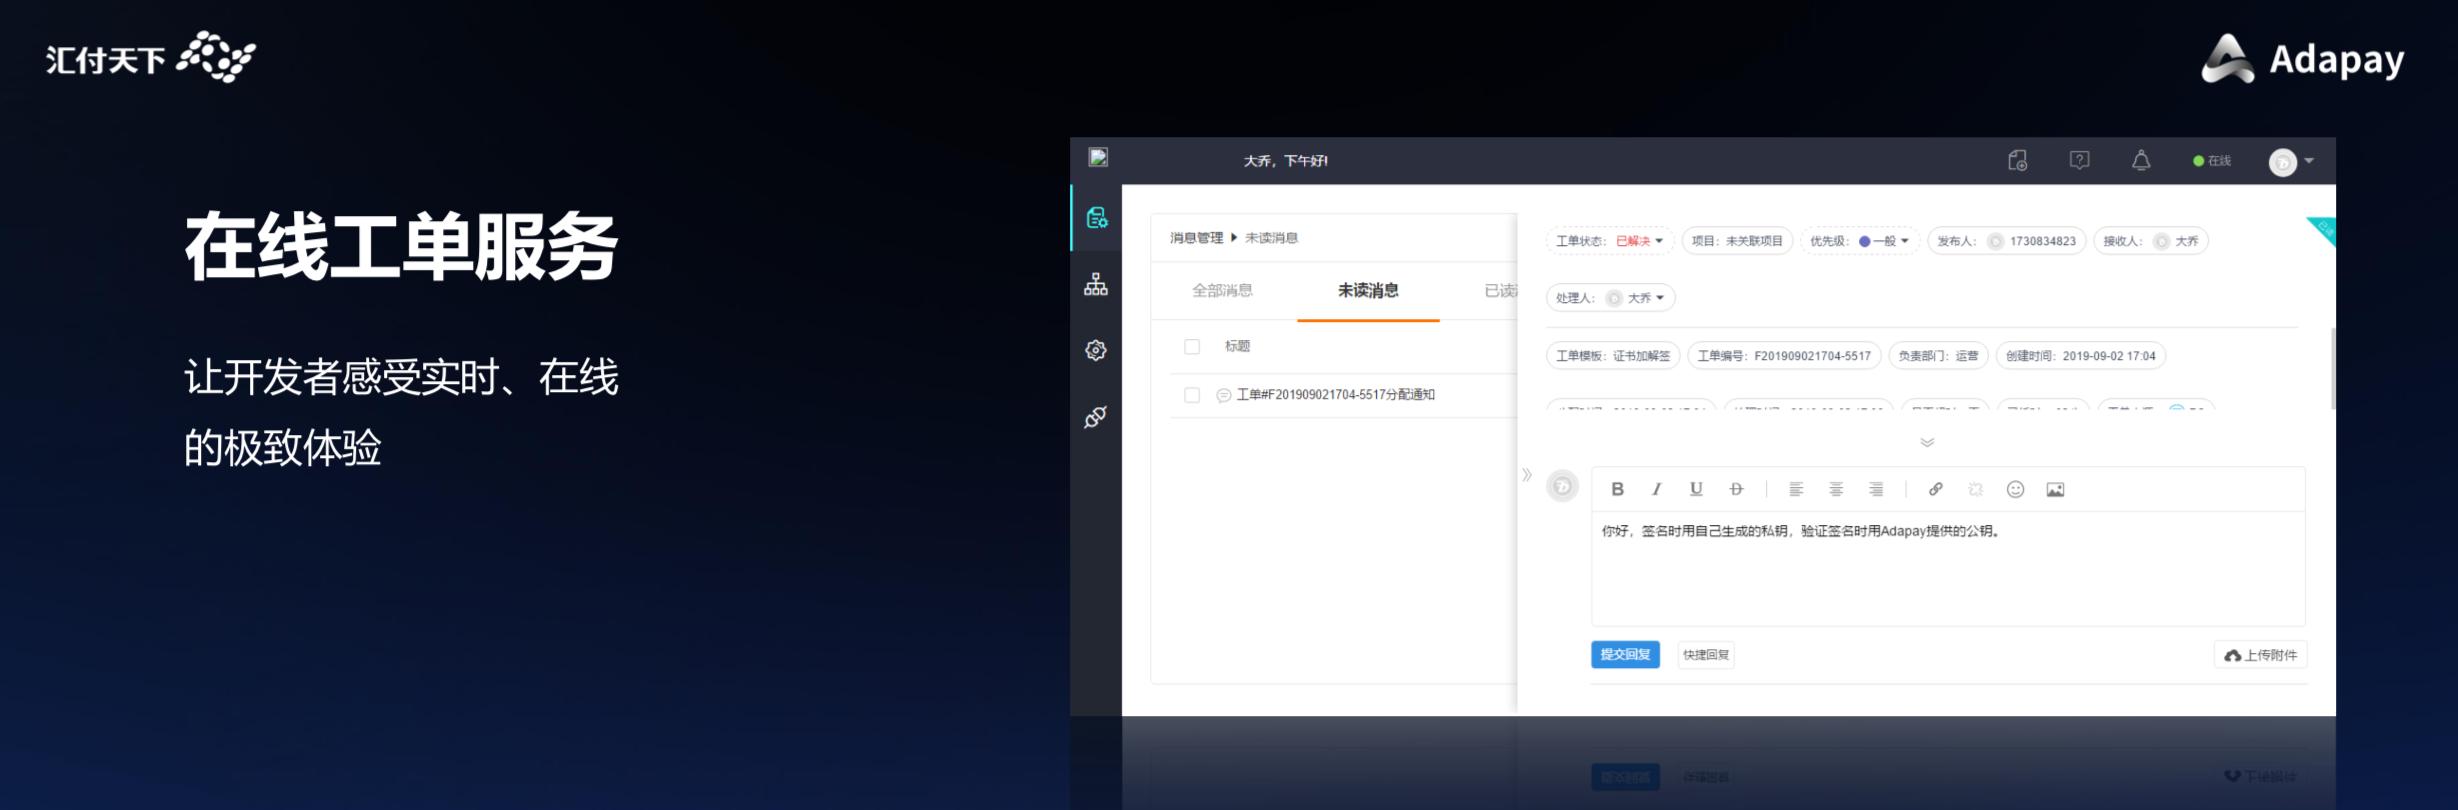Apply underline formatting in reply editor

coord(1696,489)
